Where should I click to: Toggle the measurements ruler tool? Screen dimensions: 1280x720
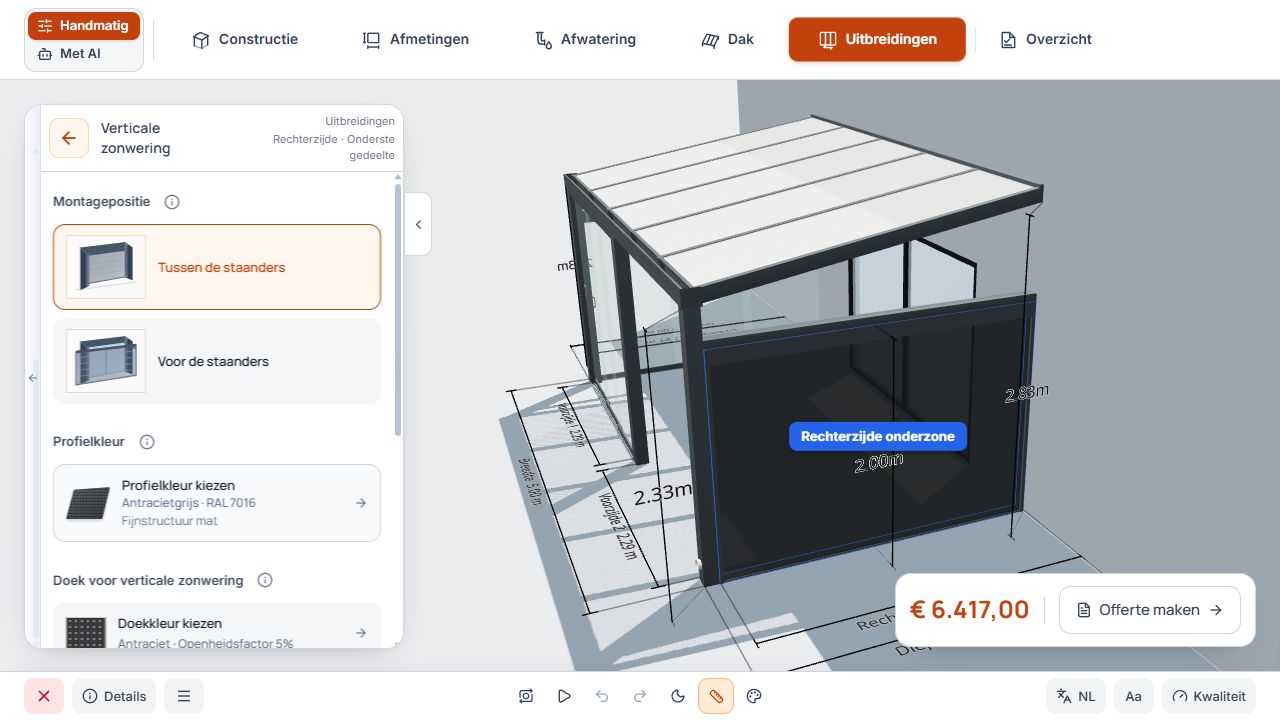[x=716, y=696]
